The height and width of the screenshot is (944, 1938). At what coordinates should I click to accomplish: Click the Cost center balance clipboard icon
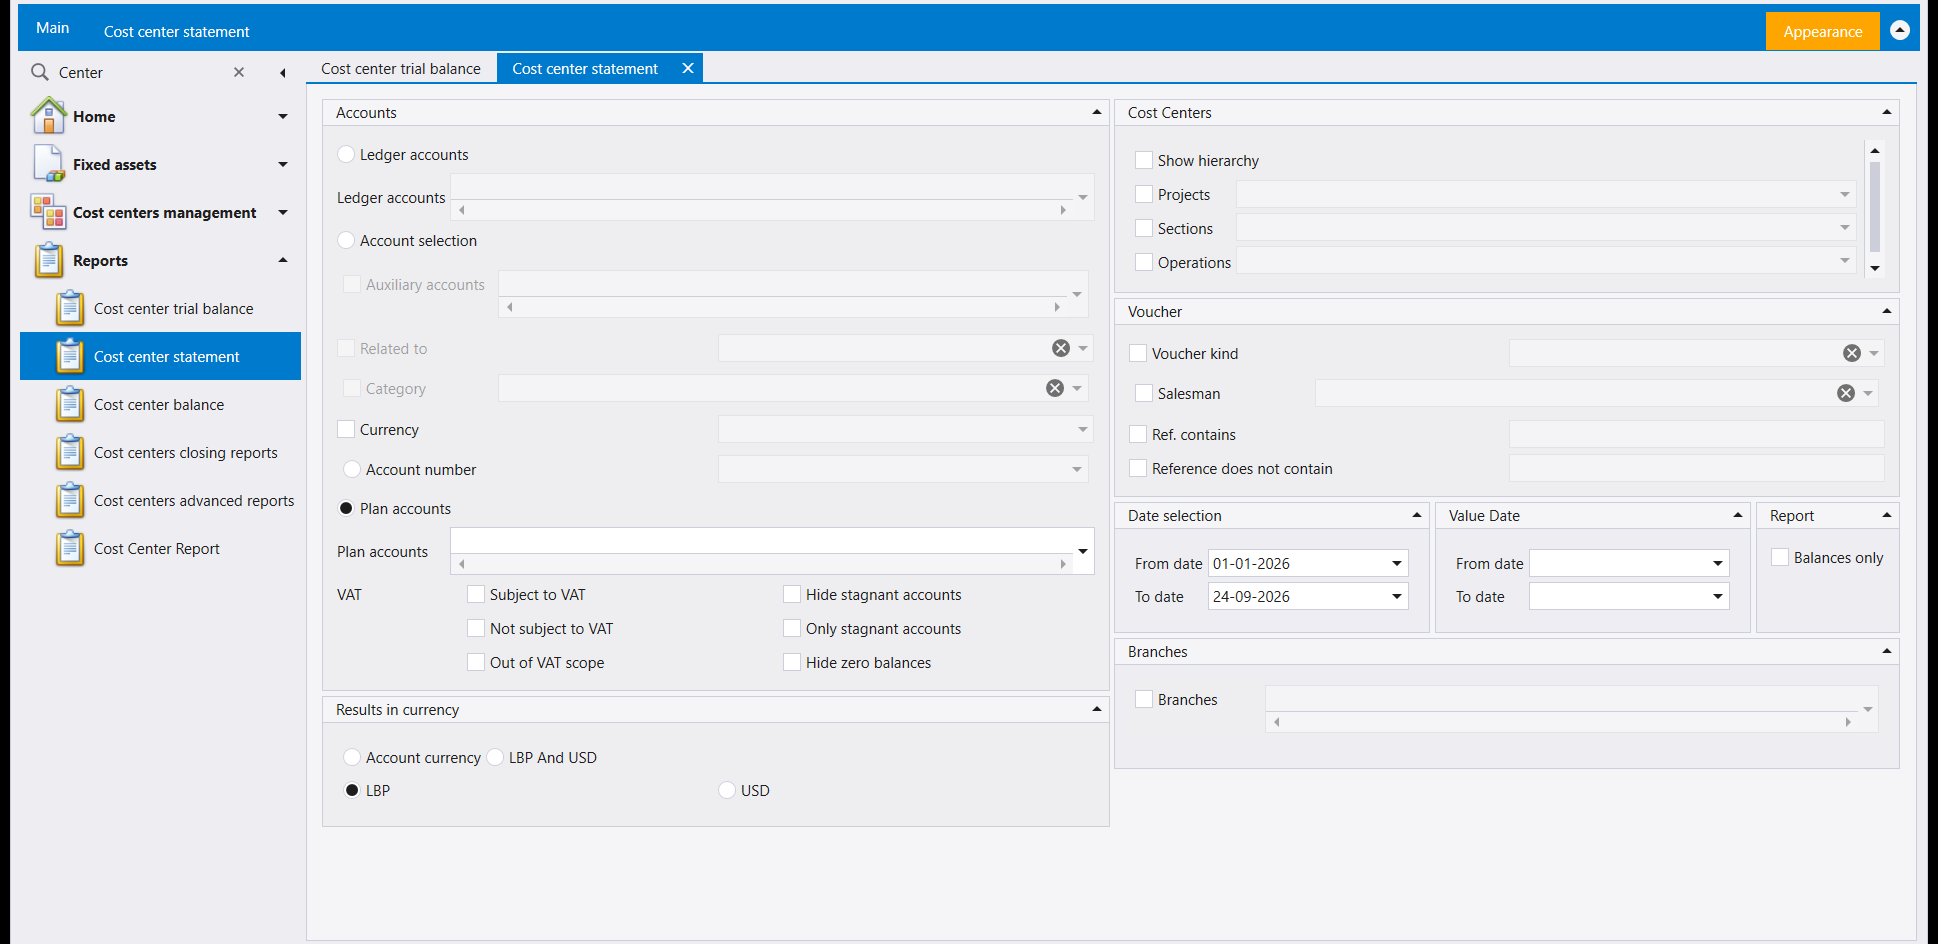tap(70, 404)
